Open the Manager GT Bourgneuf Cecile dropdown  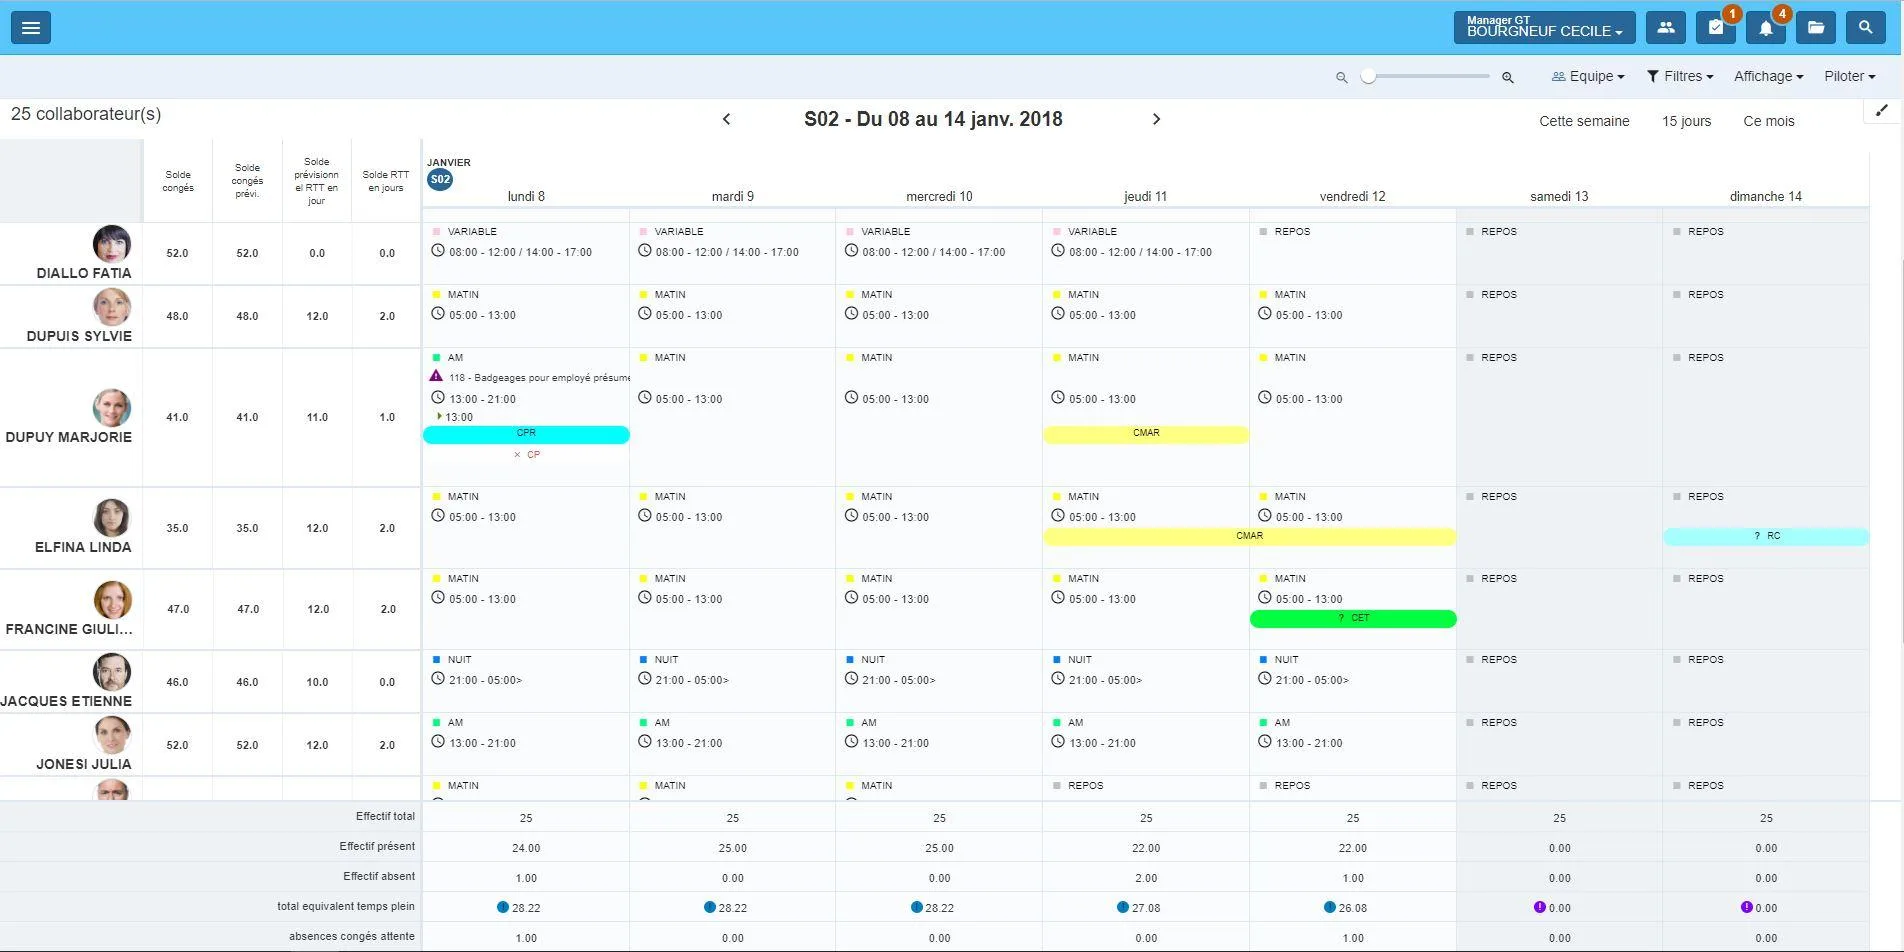click(x=1544, y=28)
